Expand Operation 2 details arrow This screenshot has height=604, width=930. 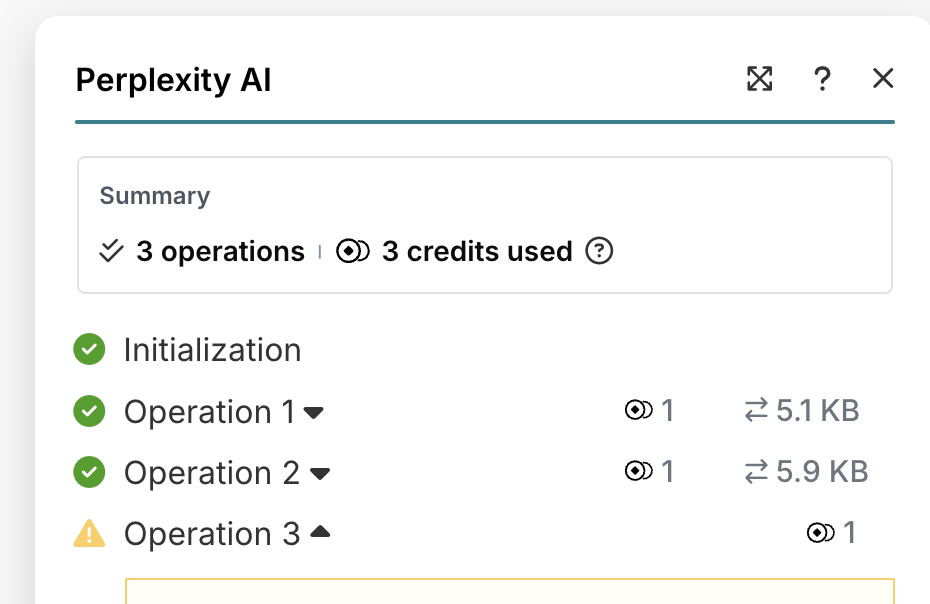tap(319, 473)
